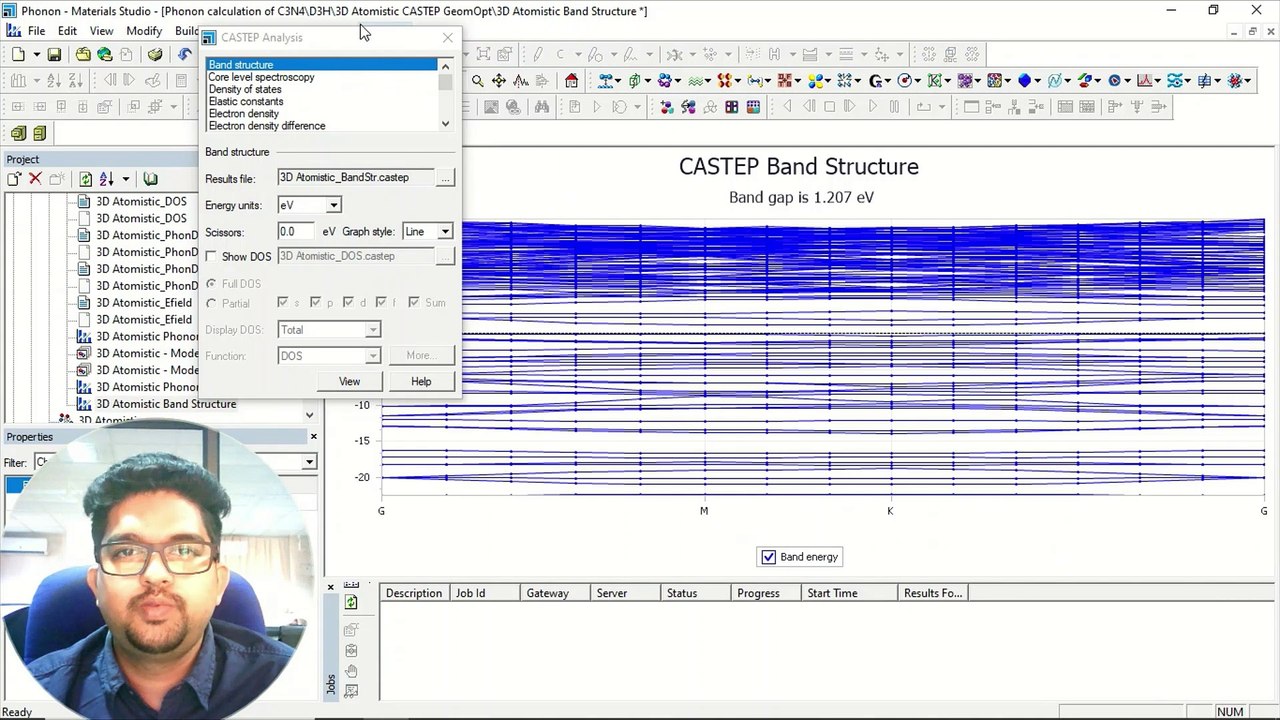Viewport: 1280px width, 720px height.
Task: Open the New document dropdown arrow
Action: pyautogui.click(x=35, y=55)
